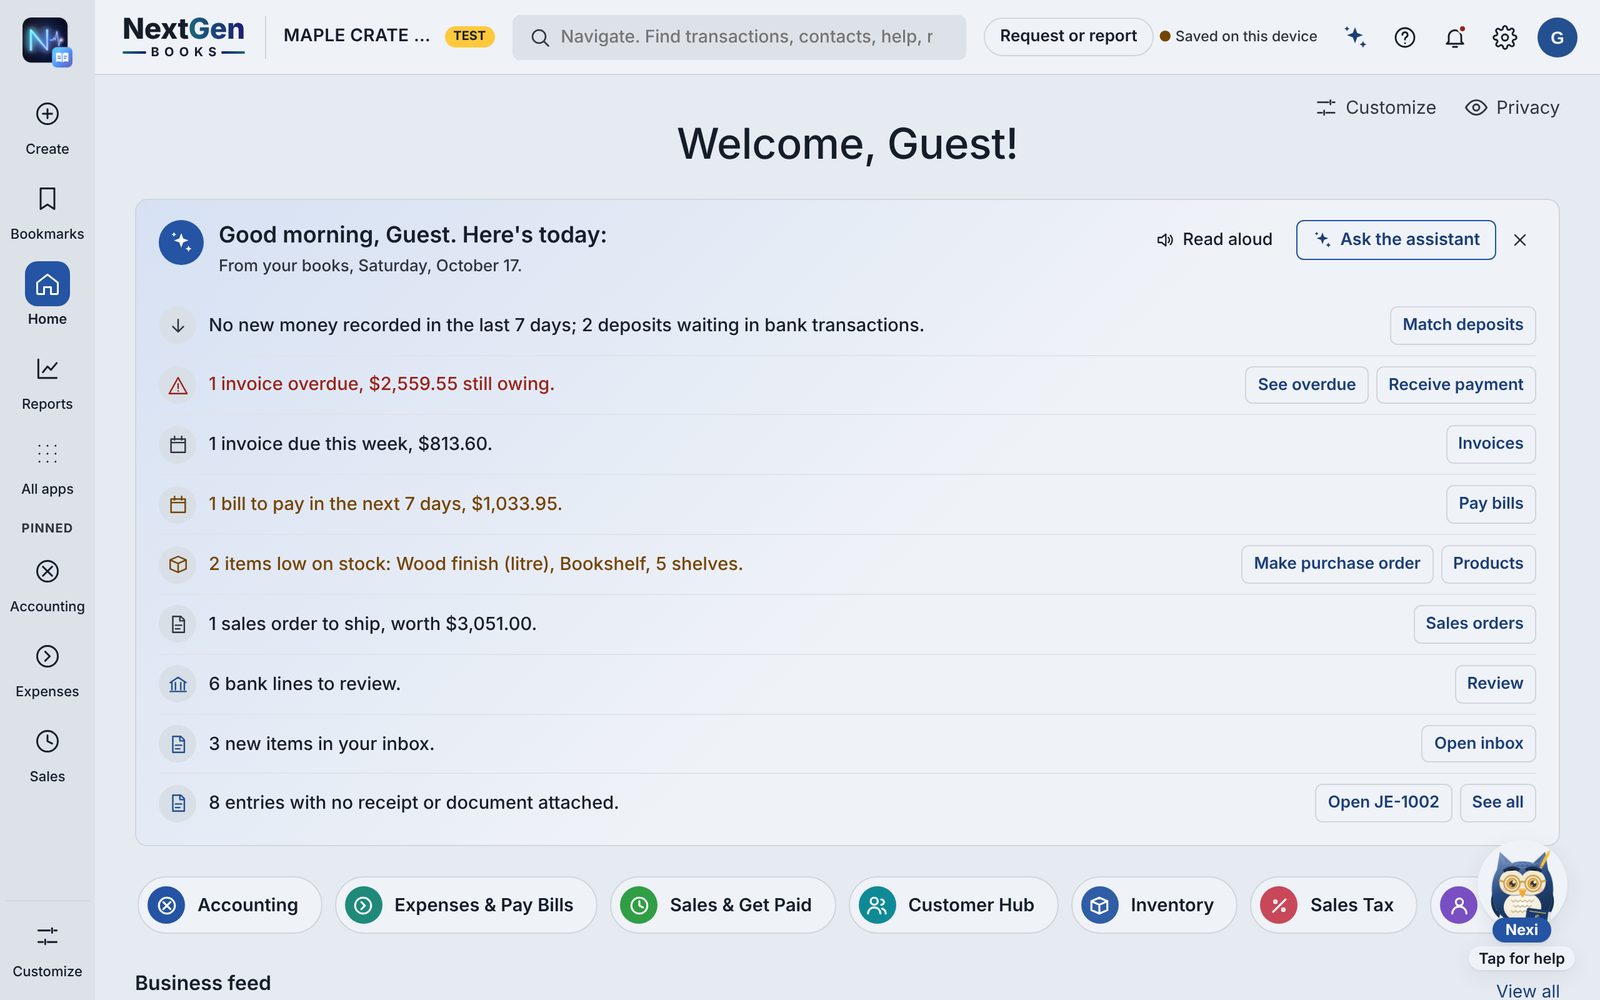Click Ask the assistant
This screenshot has height=1000, width=1600.
point(1396,240)
